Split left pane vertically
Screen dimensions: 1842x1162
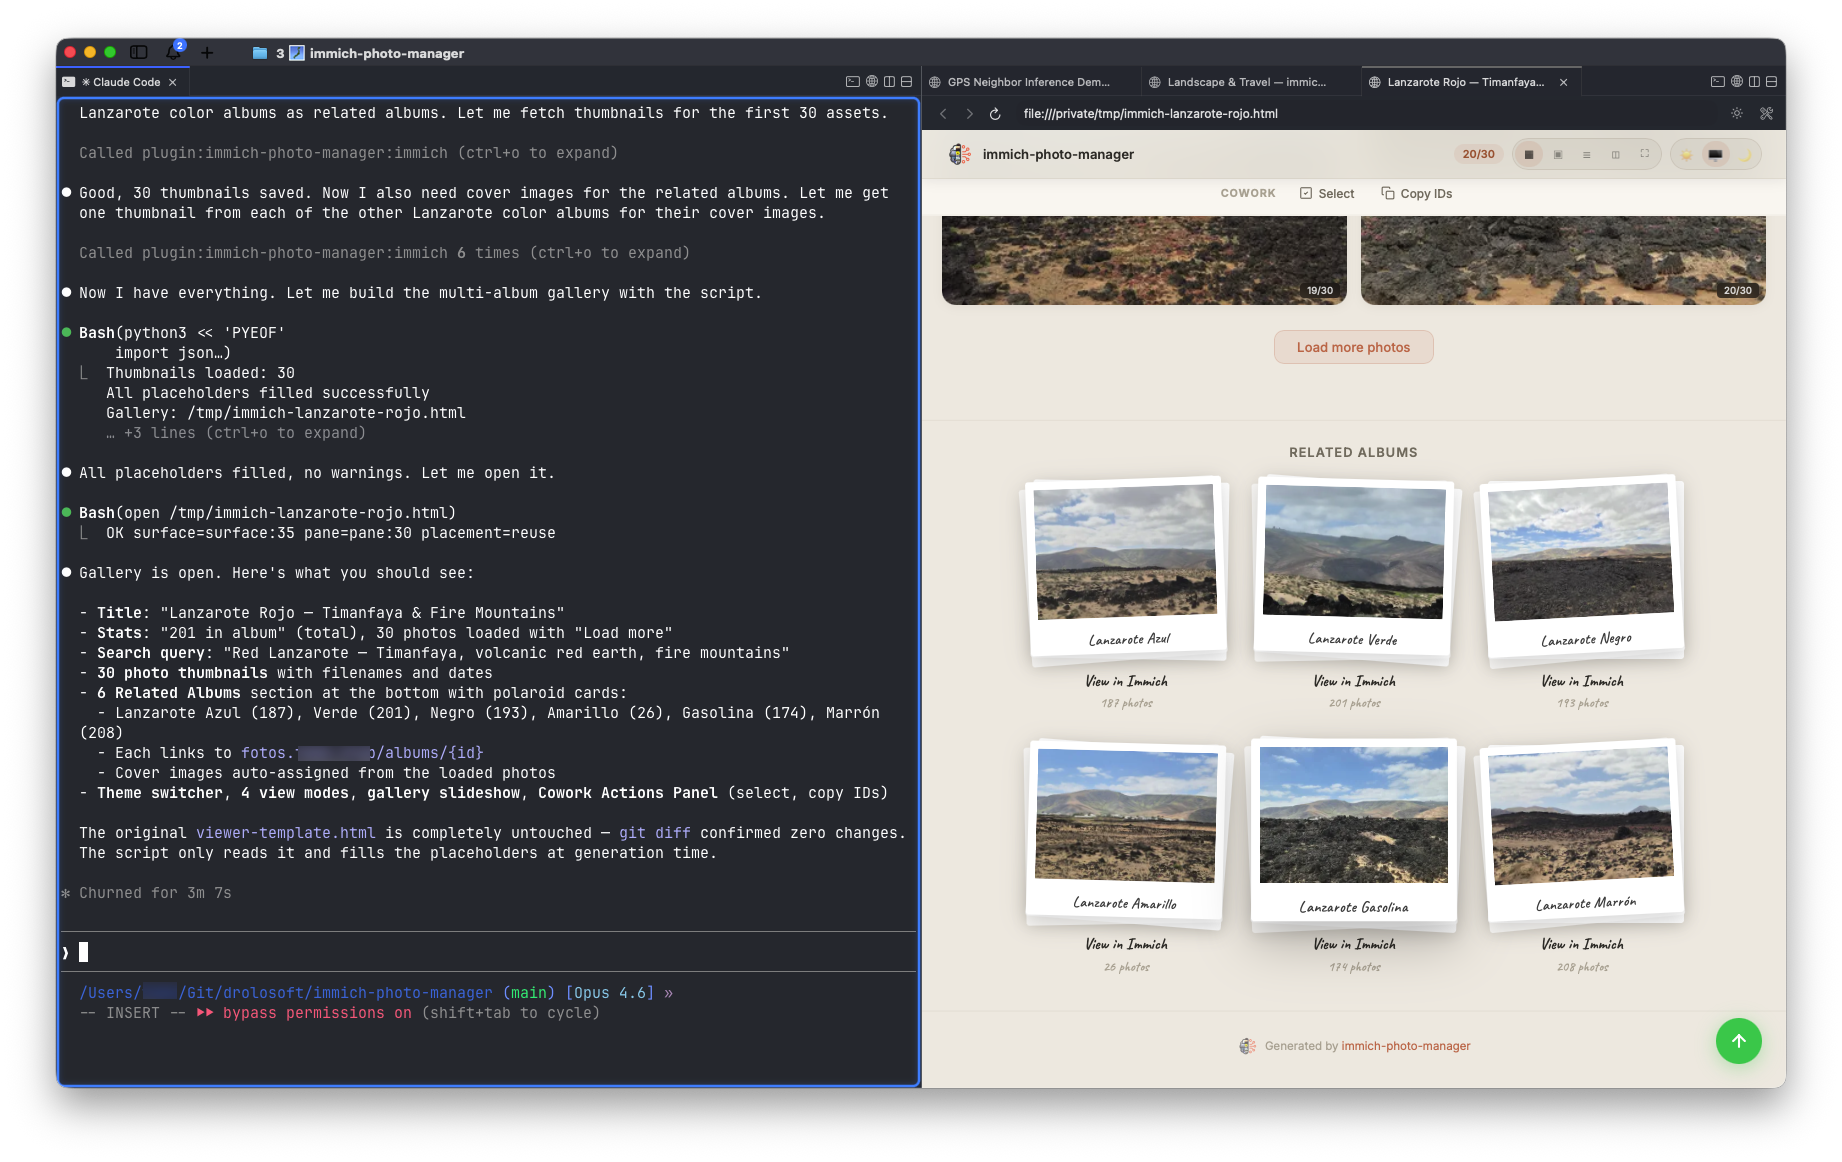tap(889, 82)
